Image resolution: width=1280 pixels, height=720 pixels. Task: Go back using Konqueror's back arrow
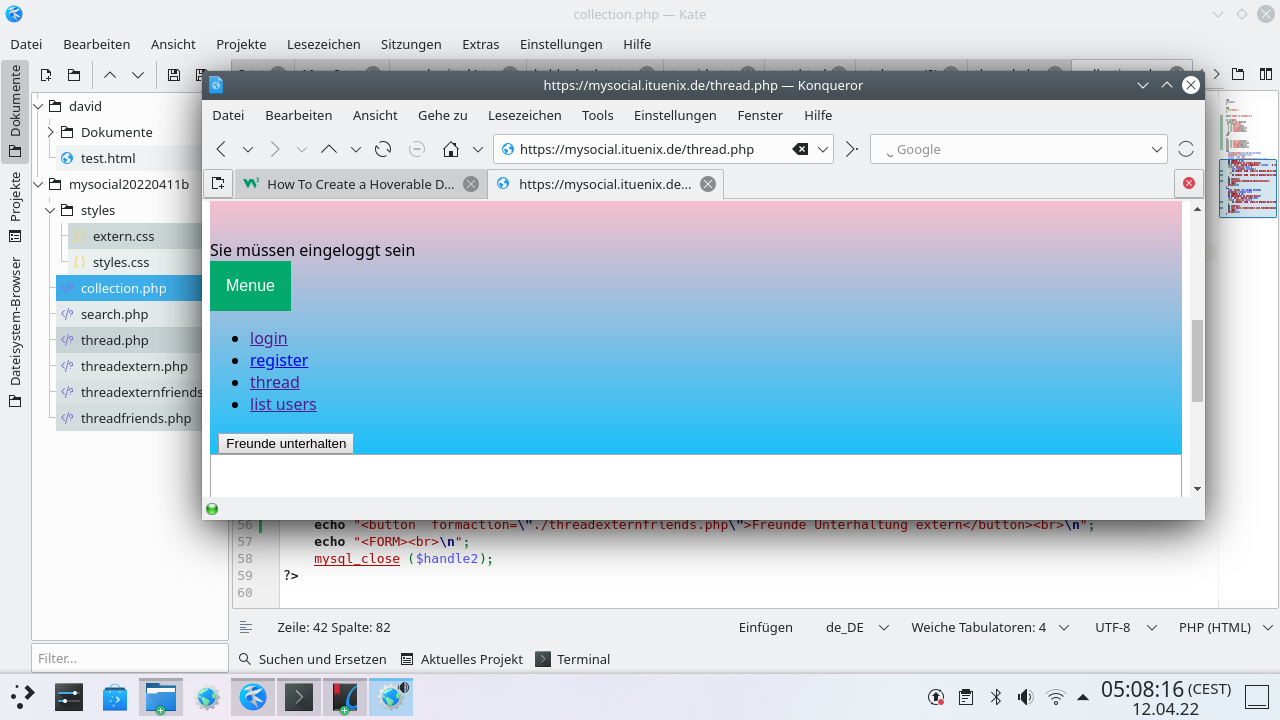[x=220, y=148]
